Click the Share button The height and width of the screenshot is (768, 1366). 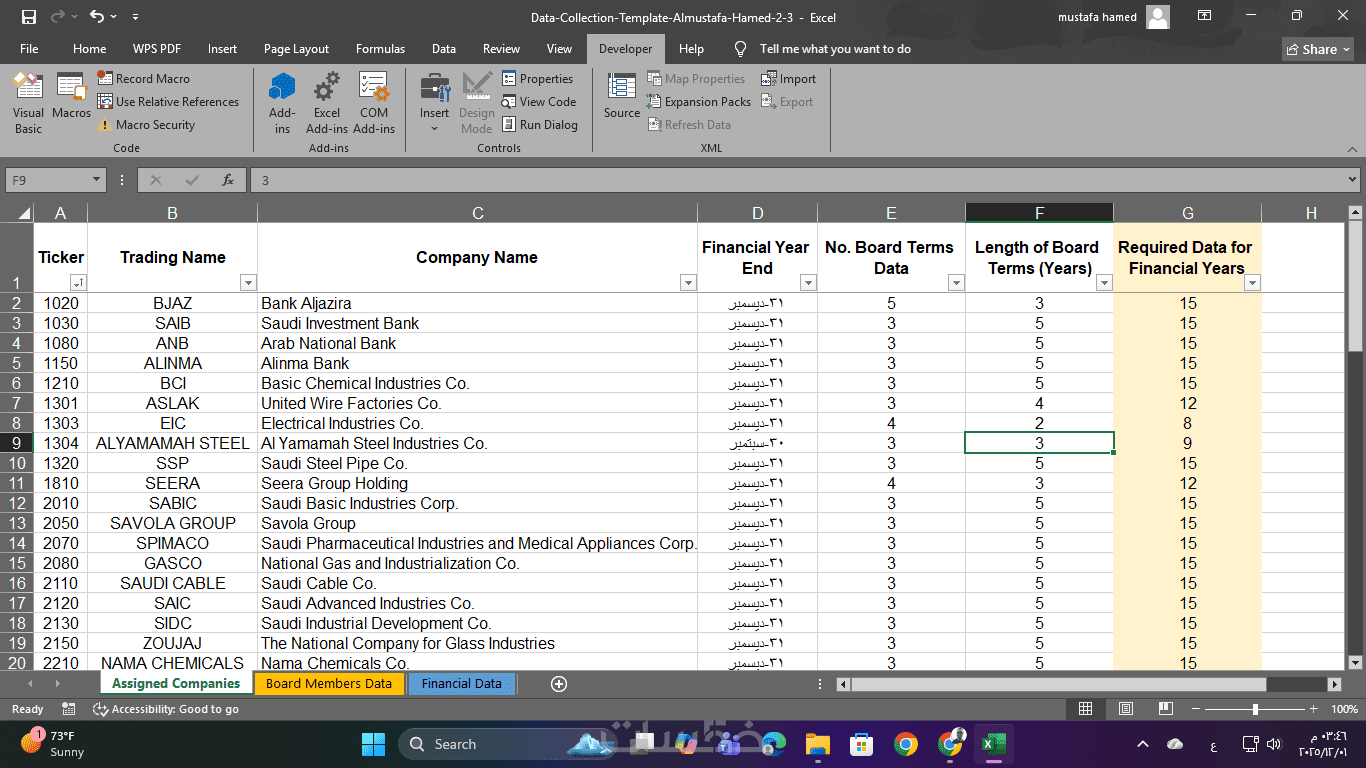(x=1318, y=49)
